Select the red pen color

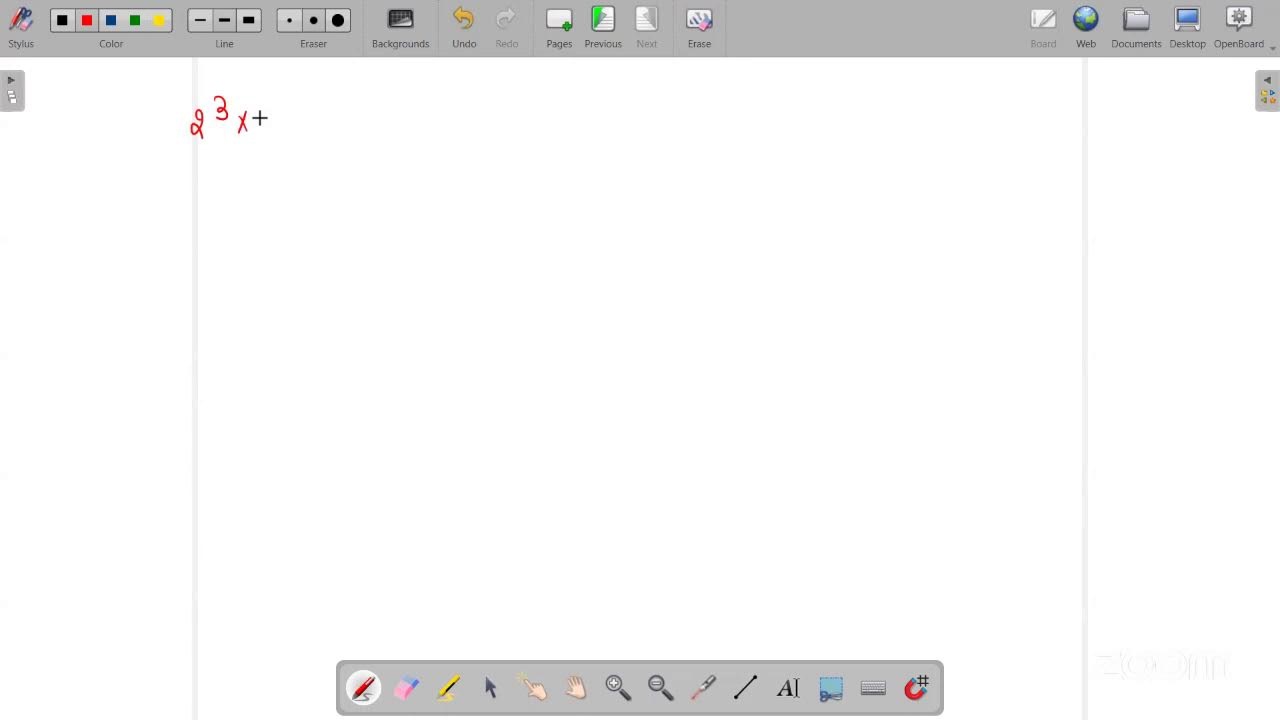pos(87,20)
